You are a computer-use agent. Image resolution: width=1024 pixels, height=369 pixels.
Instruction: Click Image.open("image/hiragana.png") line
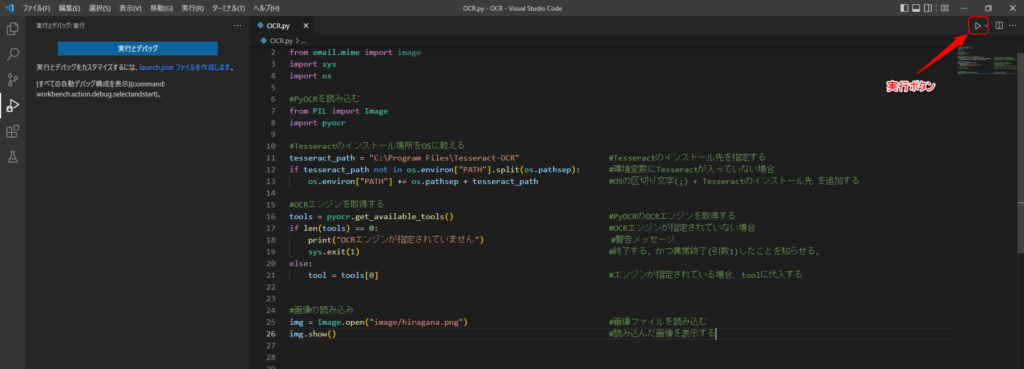(378, 322)
